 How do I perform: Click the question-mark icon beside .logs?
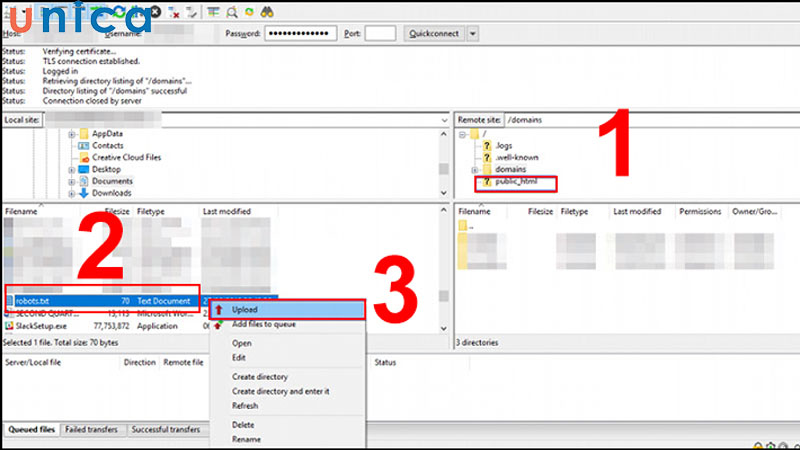click(487, 146)
